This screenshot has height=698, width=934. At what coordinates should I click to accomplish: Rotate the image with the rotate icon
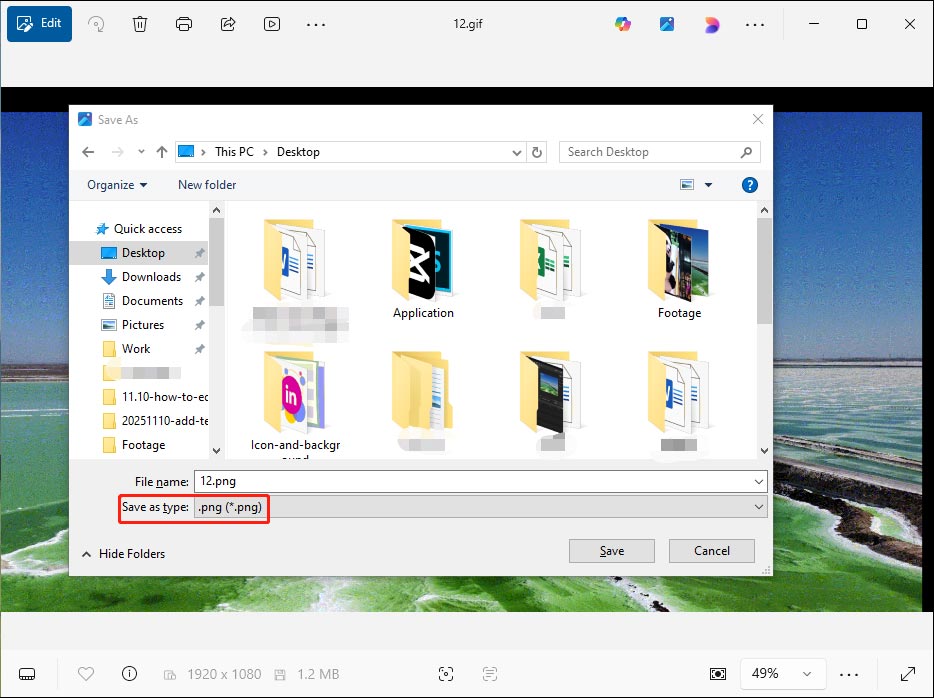(x=96, y=23)
